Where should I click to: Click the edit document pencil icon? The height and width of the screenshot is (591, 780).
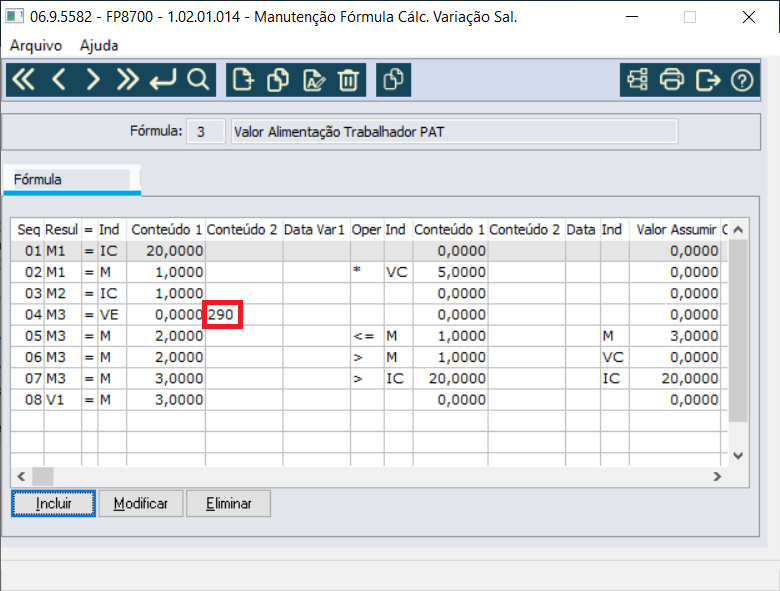coord(314,80)
